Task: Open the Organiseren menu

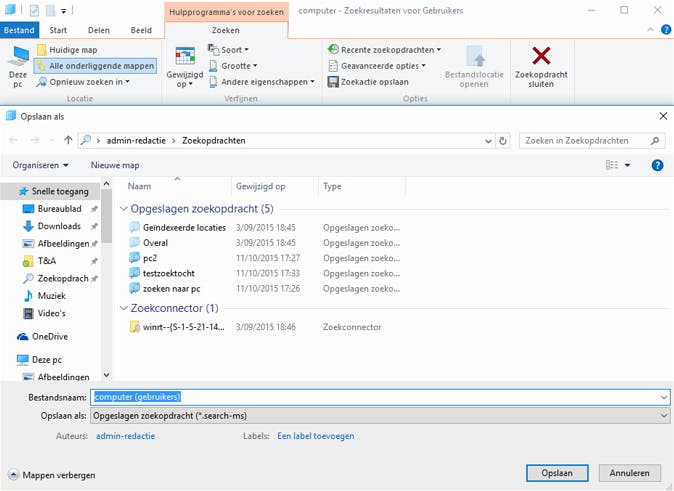Action: (40, 165)
